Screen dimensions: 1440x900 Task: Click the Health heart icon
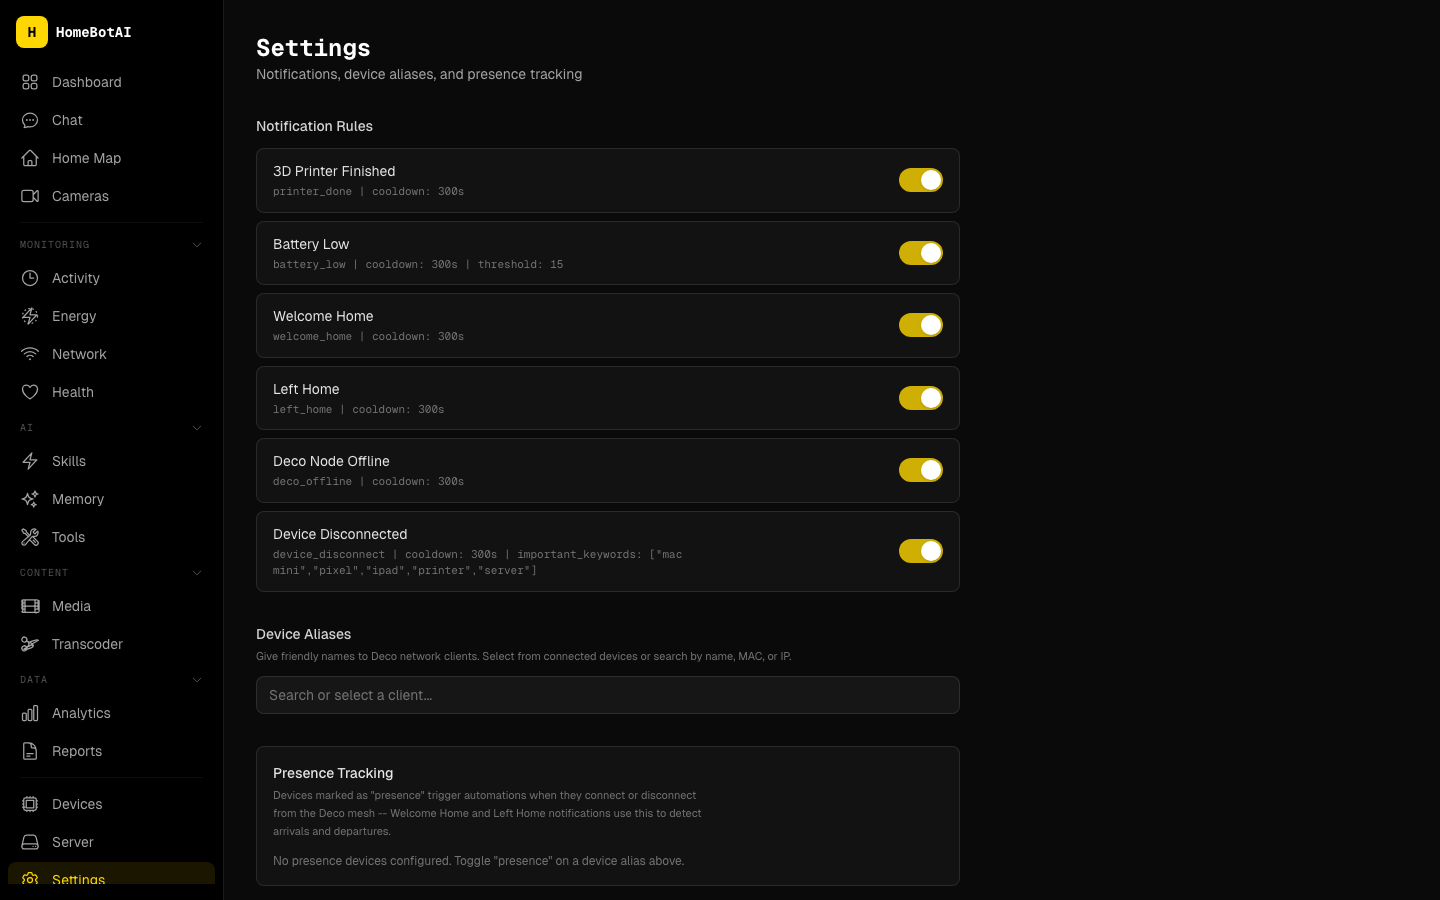30,392
